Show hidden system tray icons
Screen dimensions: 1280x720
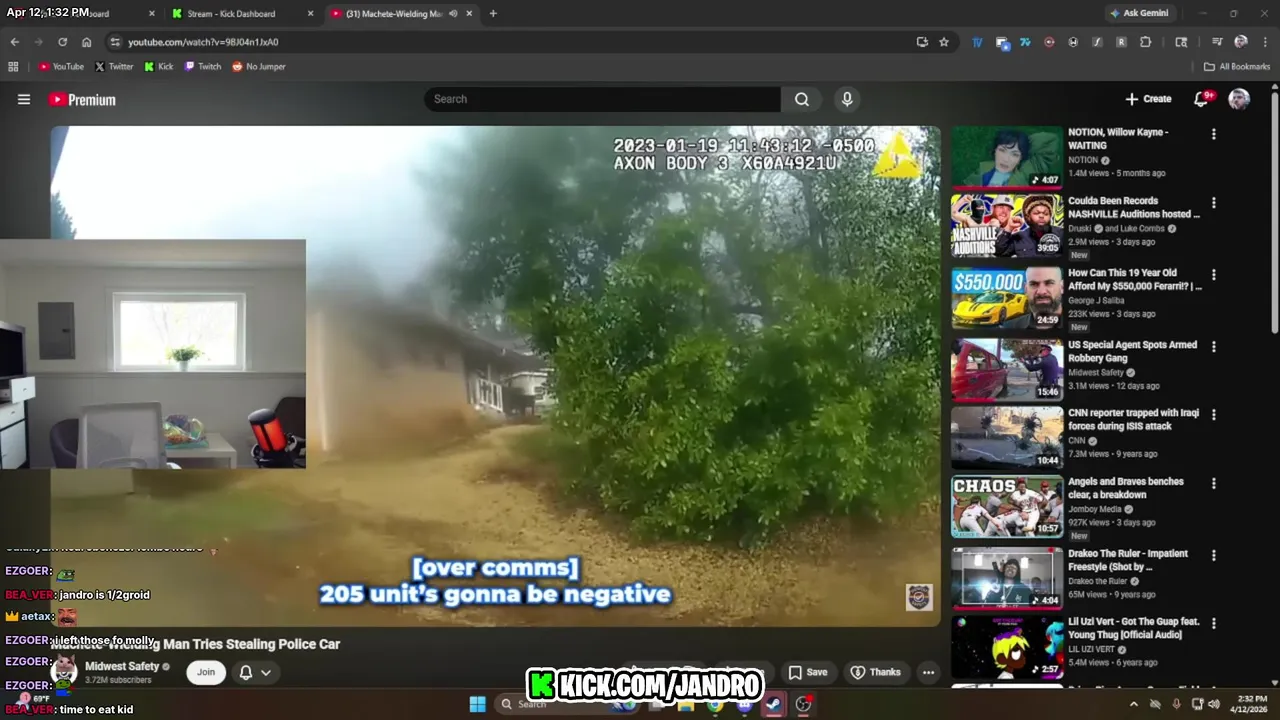coord(1133,704)
